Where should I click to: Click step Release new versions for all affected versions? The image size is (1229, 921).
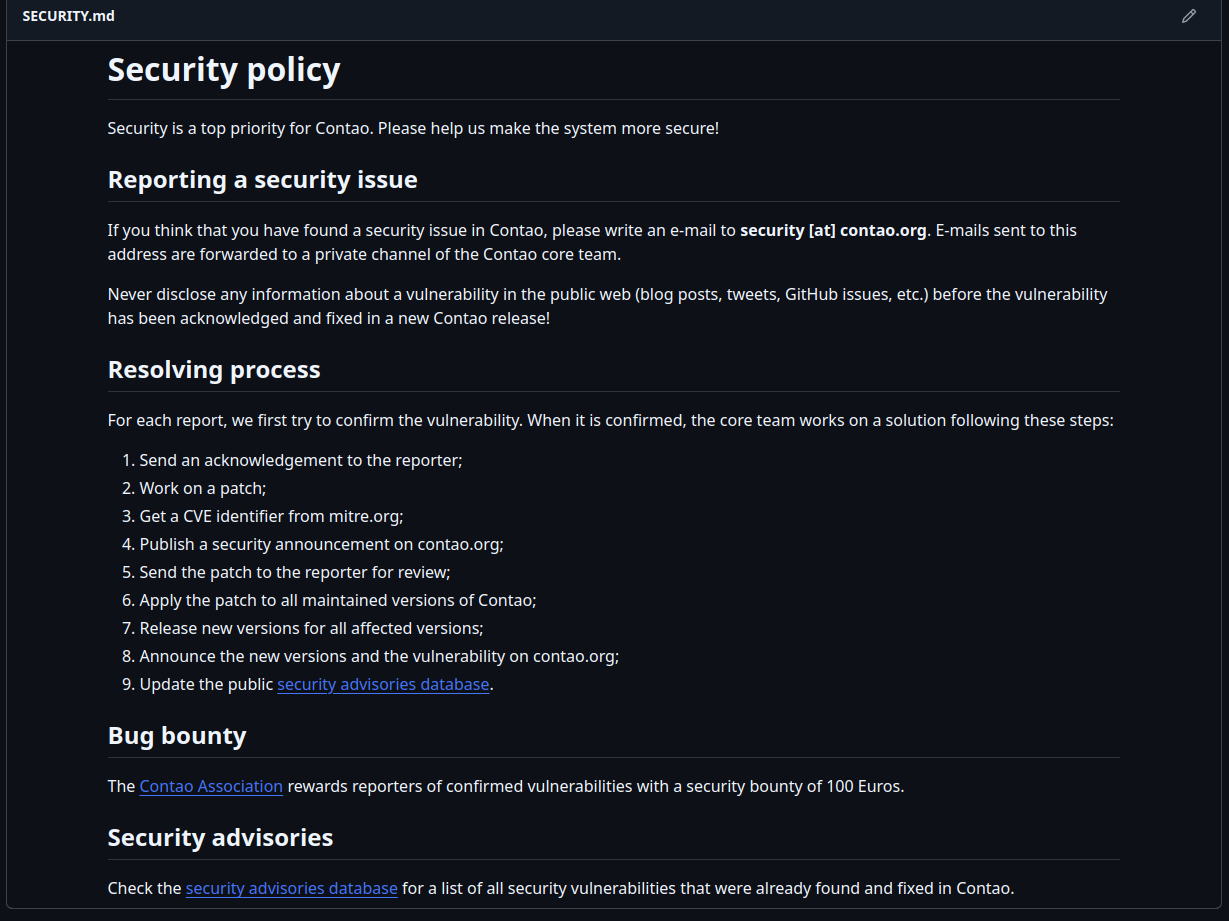click(311, 628)
